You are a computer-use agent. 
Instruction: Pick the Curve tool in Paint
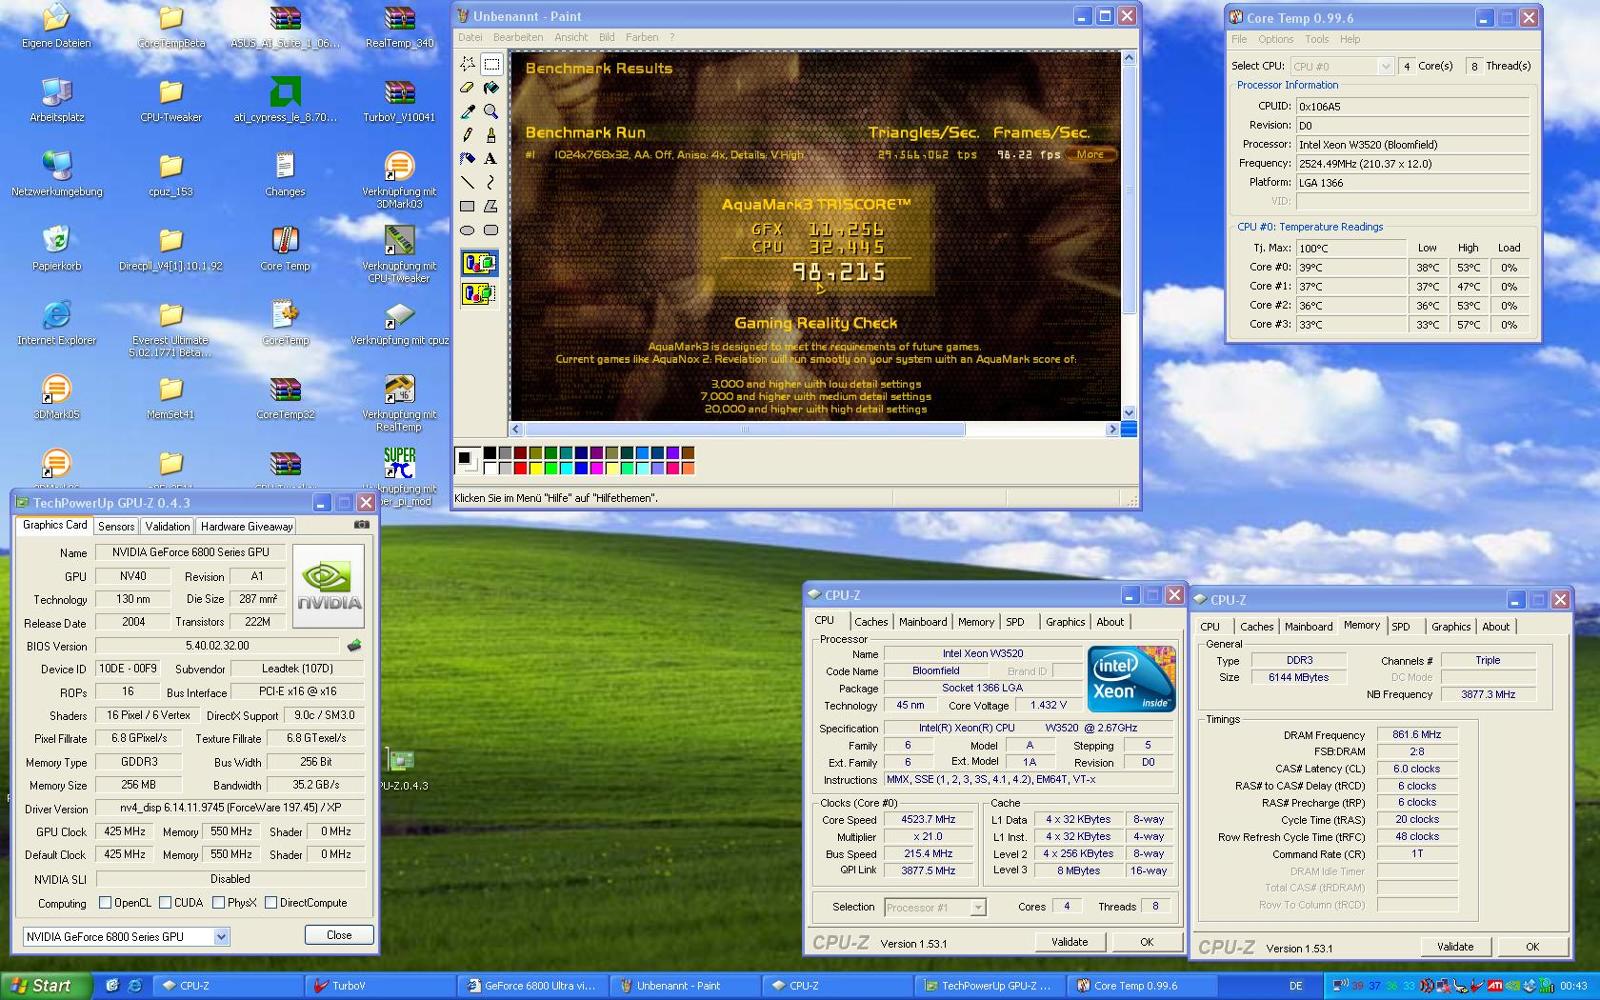491,182
